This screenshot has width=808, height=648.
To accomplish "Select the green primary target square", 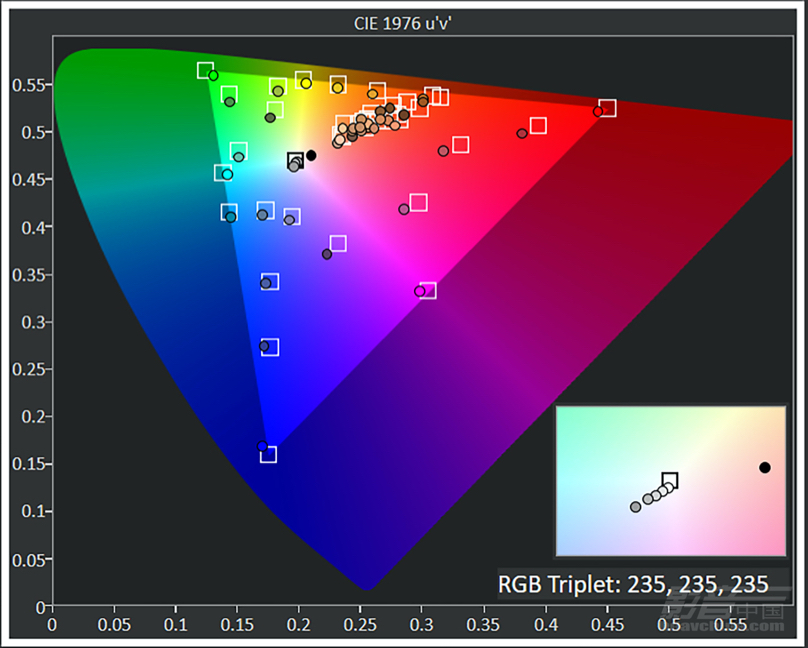I will 205,71.
